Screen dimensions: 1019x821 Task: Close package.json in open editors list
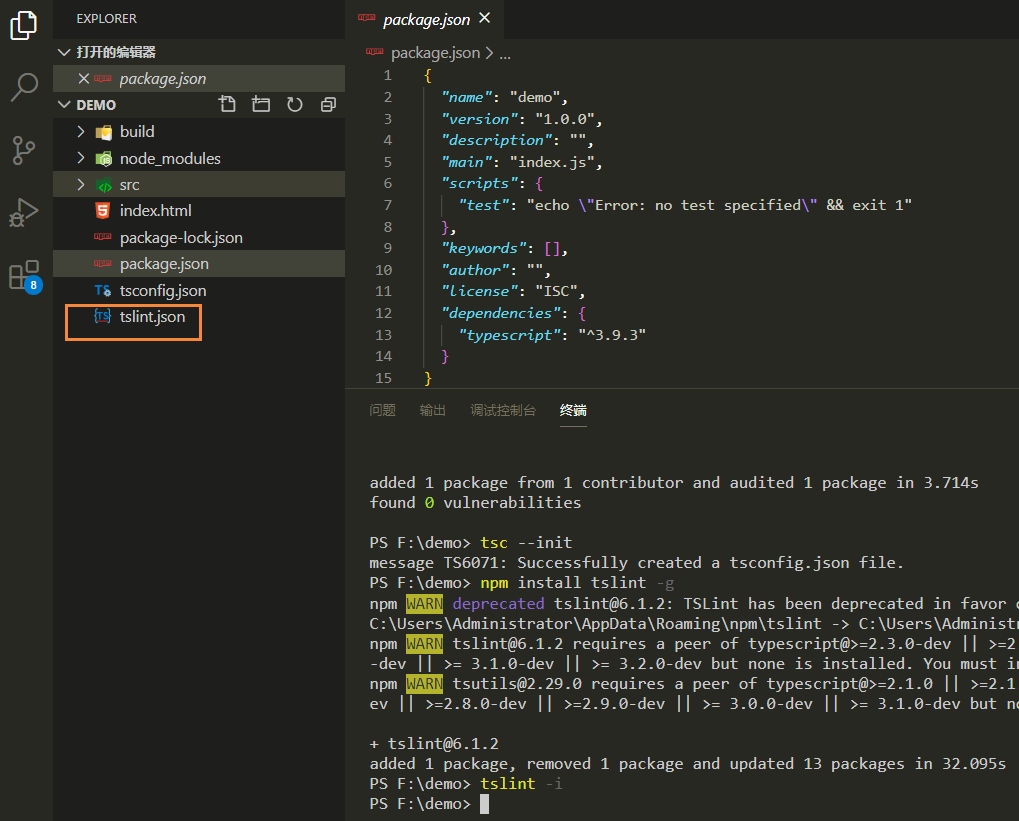point(83,79)
